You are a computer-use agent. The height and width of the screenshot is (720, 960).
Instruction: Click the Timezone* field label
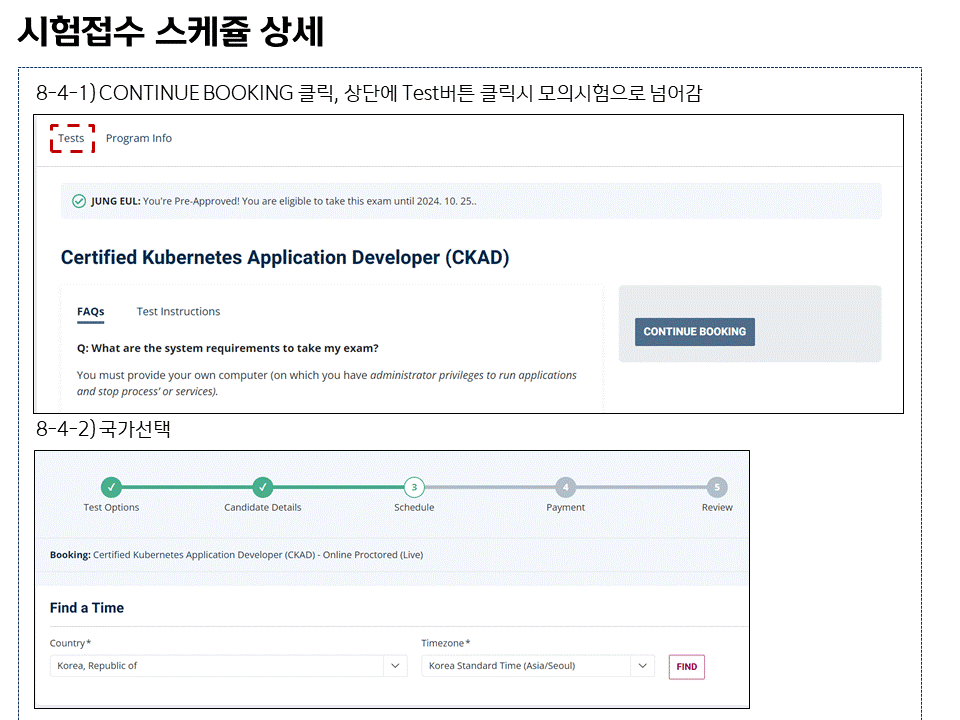(x=446, y=643)
